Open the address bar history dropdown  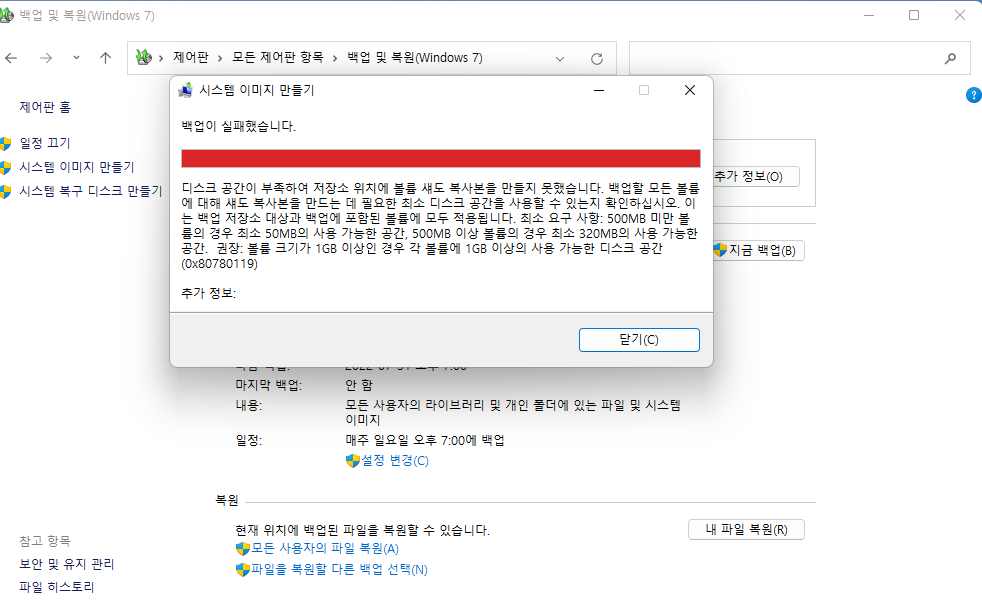(560, 59)
